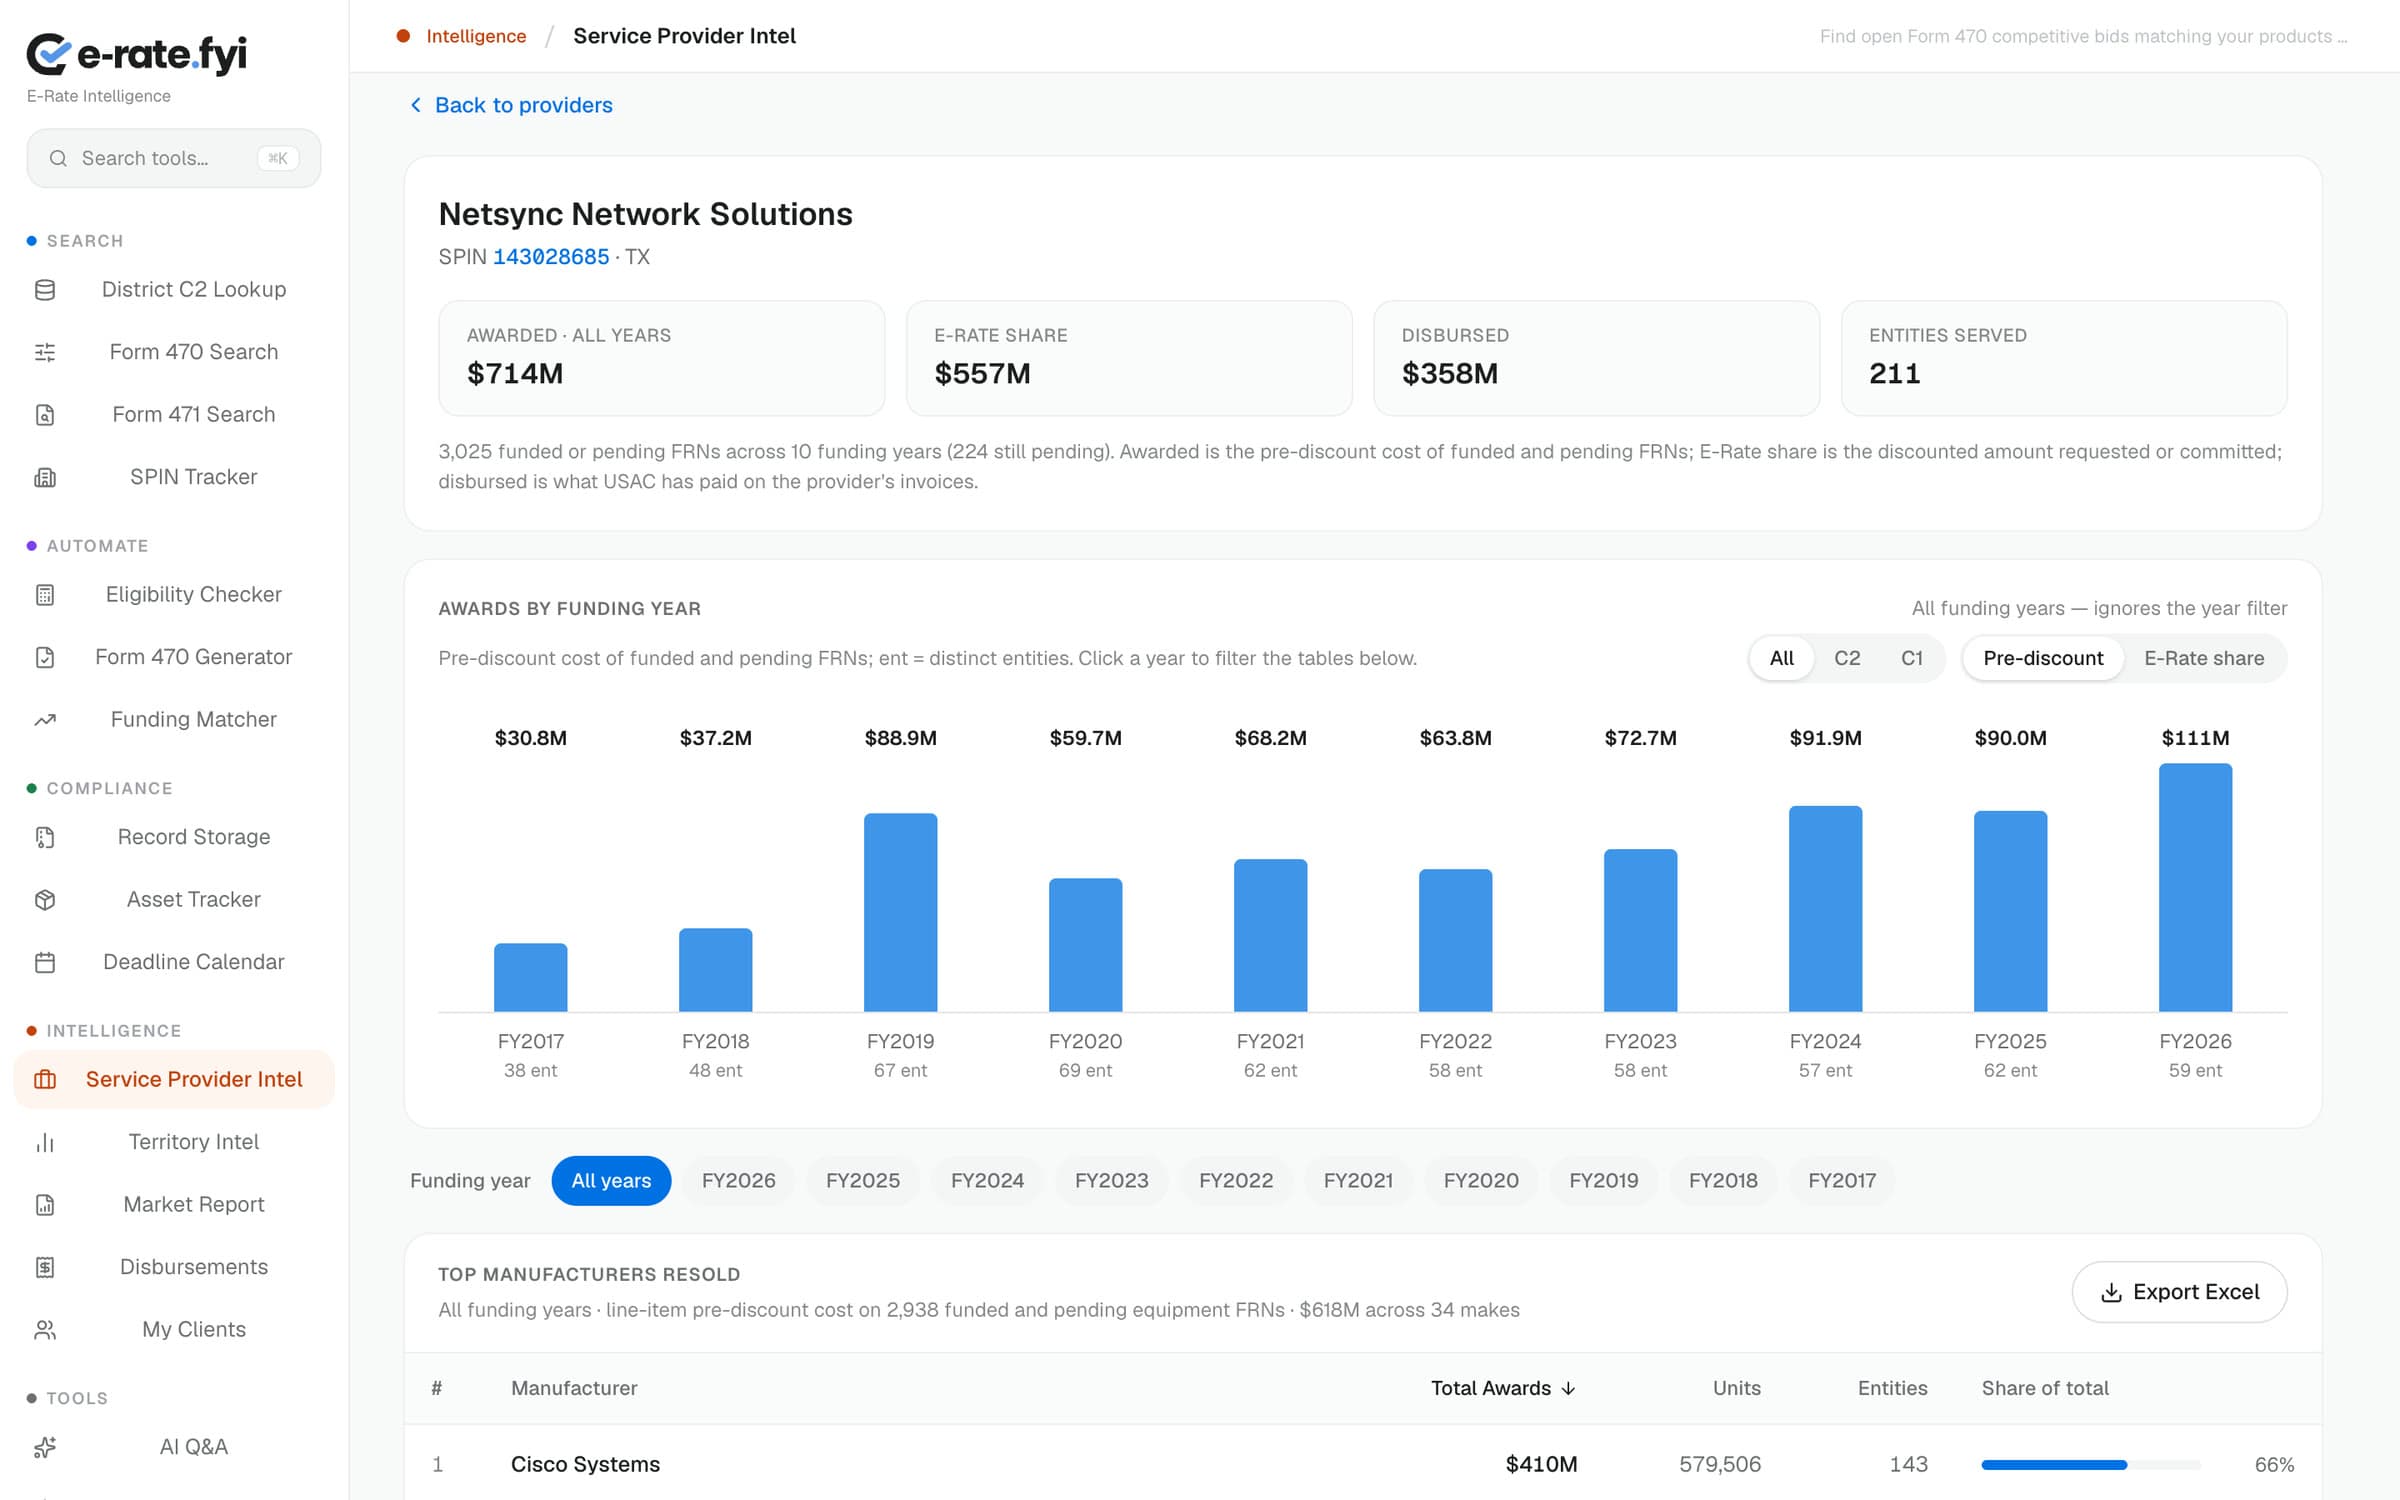Filter by FY2026 funding year pill
Screen dimensions: 2400x1500
(738, 1180)
